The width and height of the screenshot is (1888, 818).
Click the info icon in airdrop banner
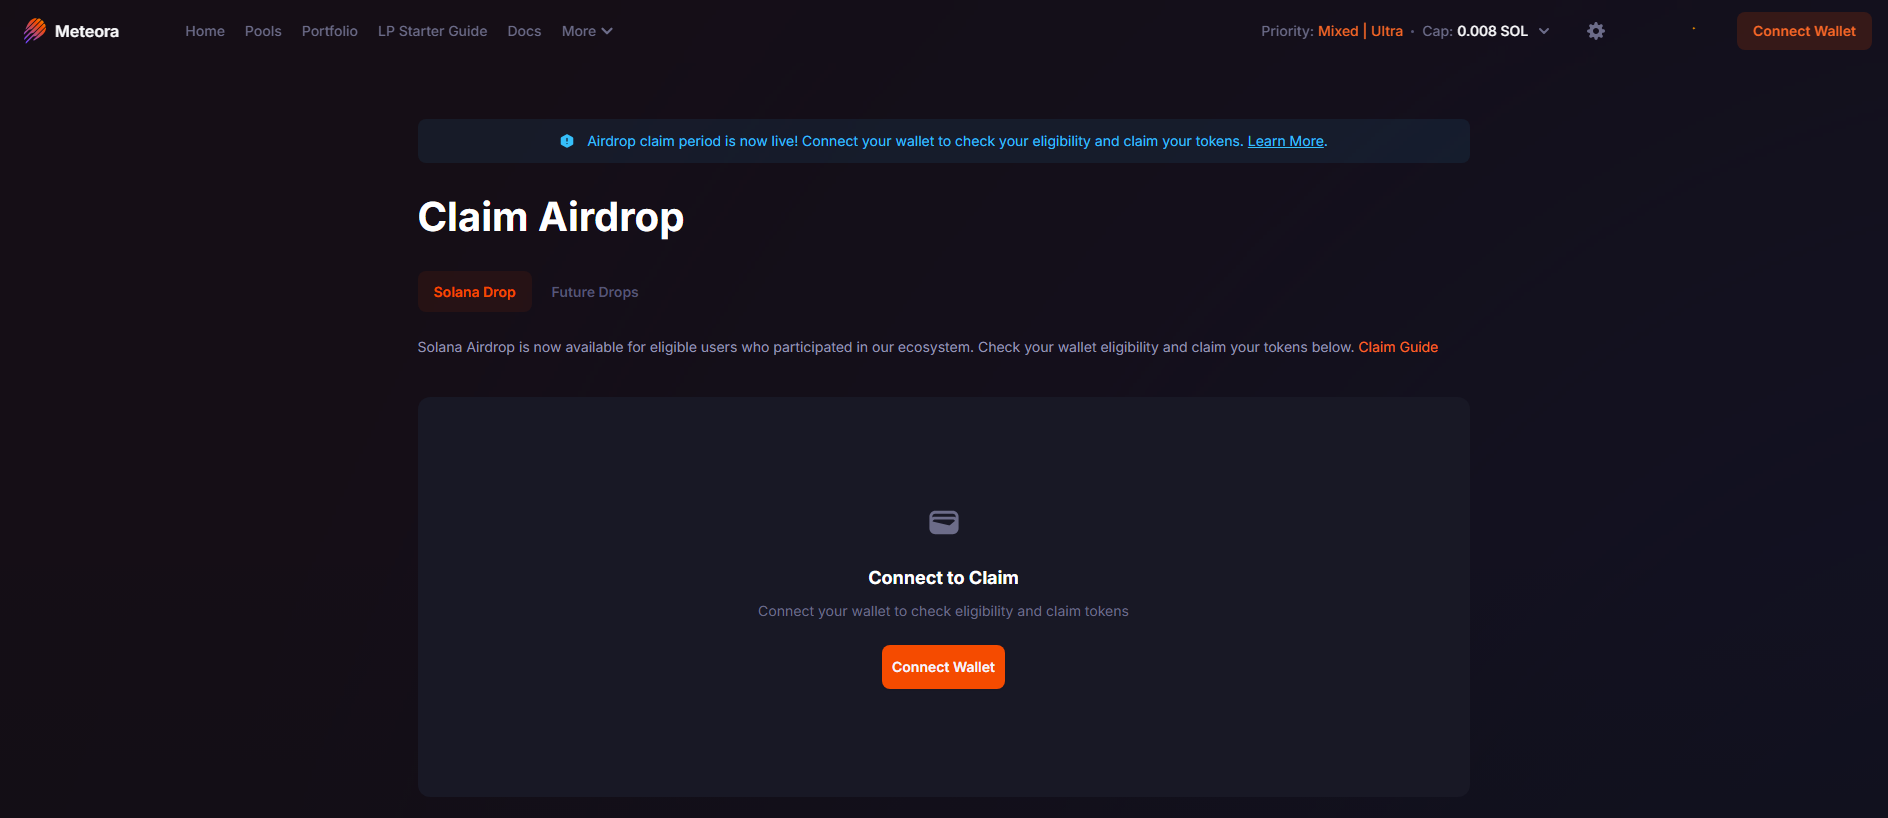tap(567, 141)
